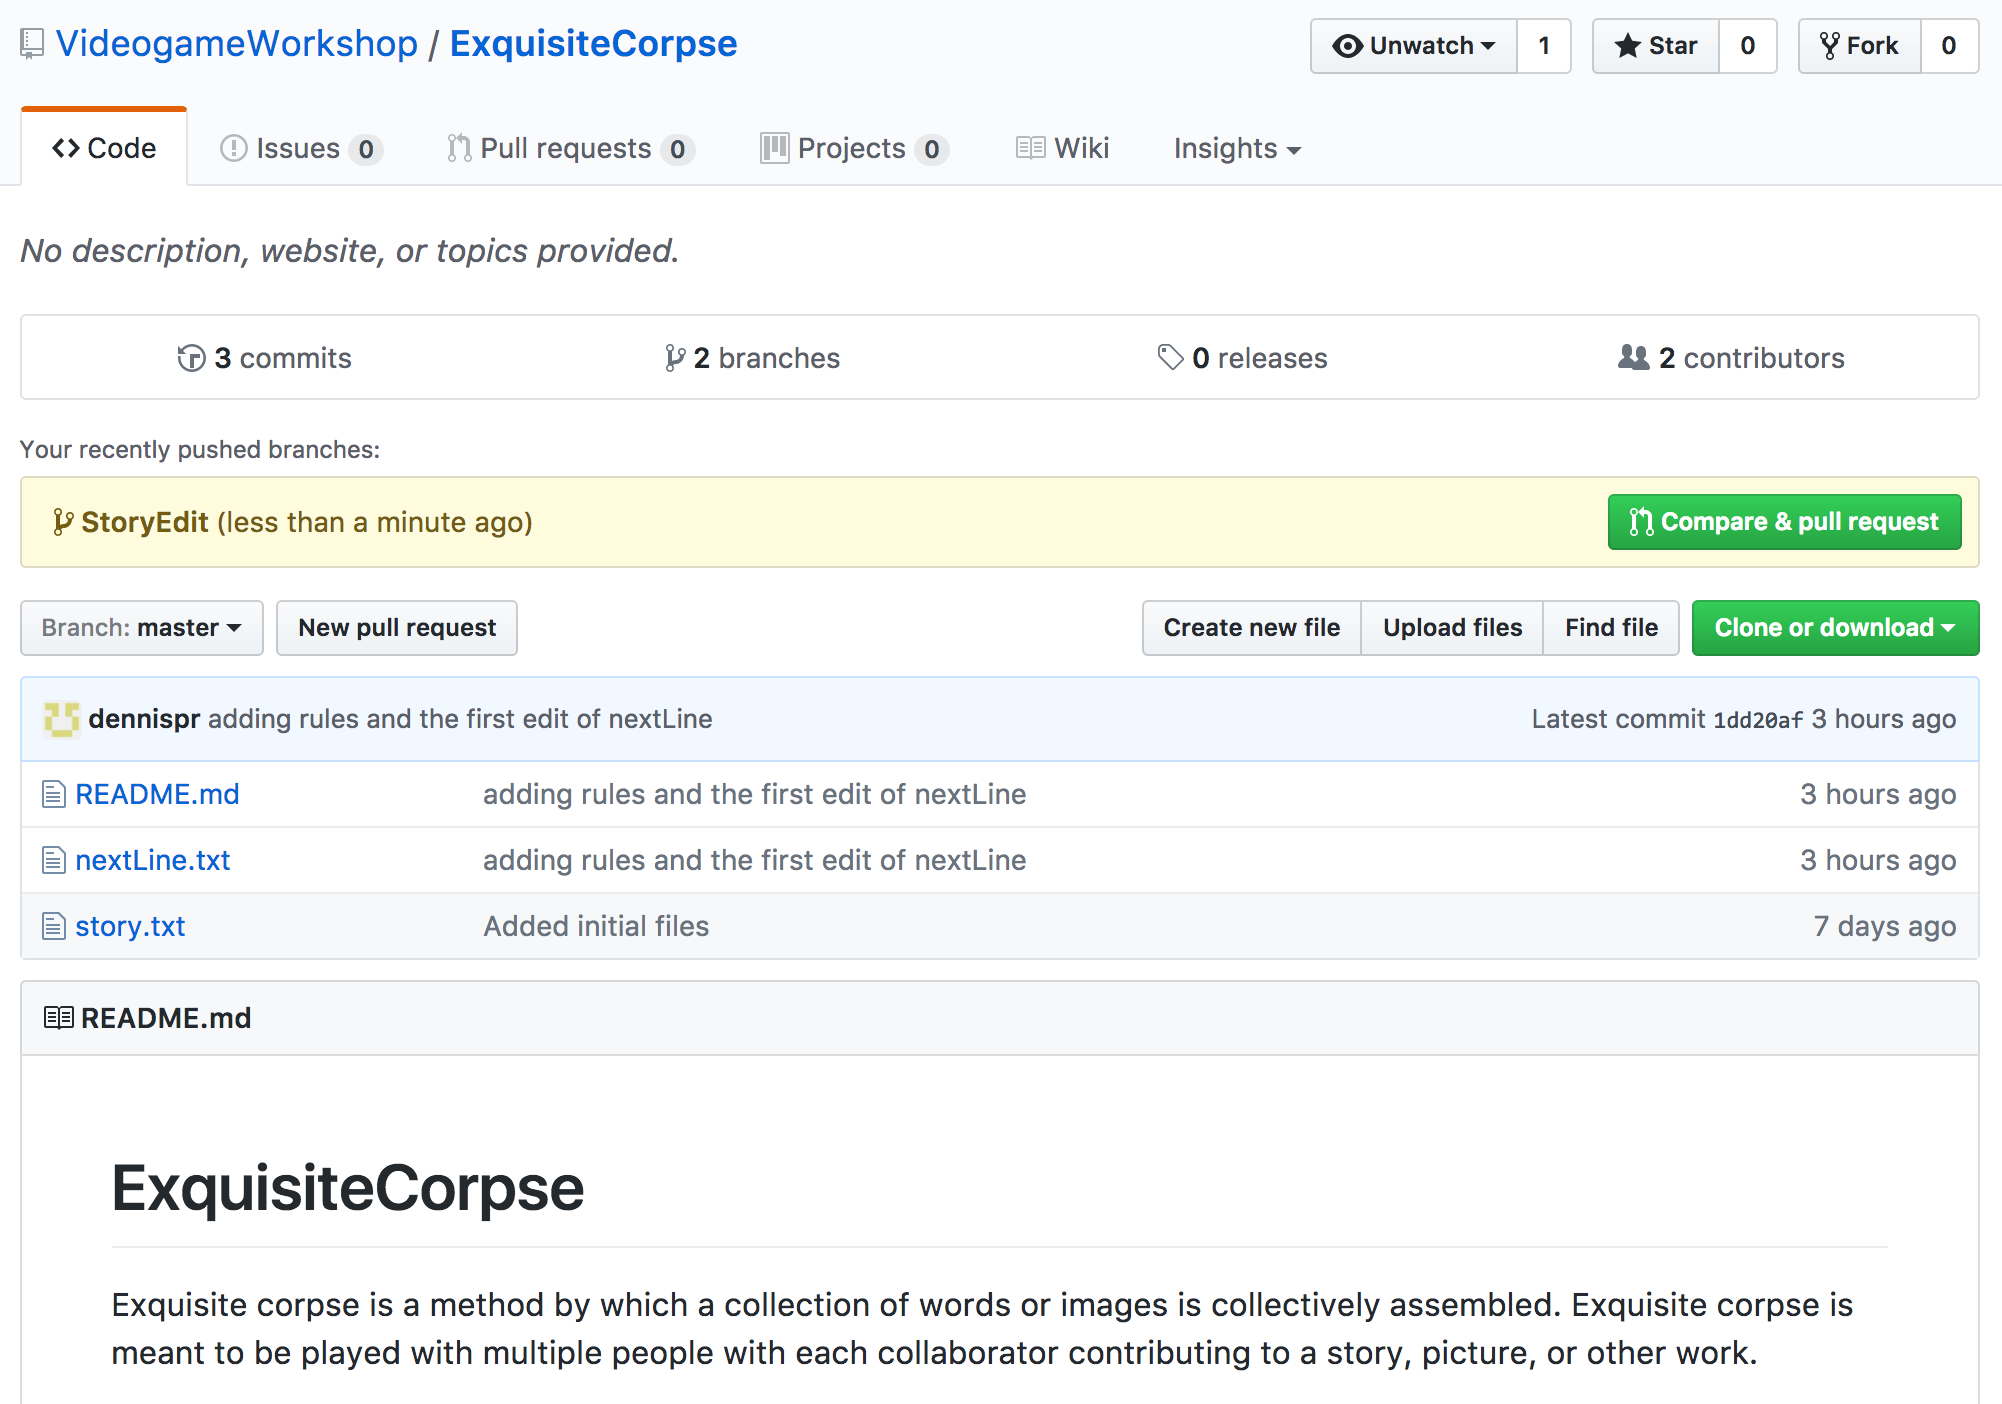Open latest commit message in header row
This screenshot has width=2002, height=1404.
[x=460, y=719]
